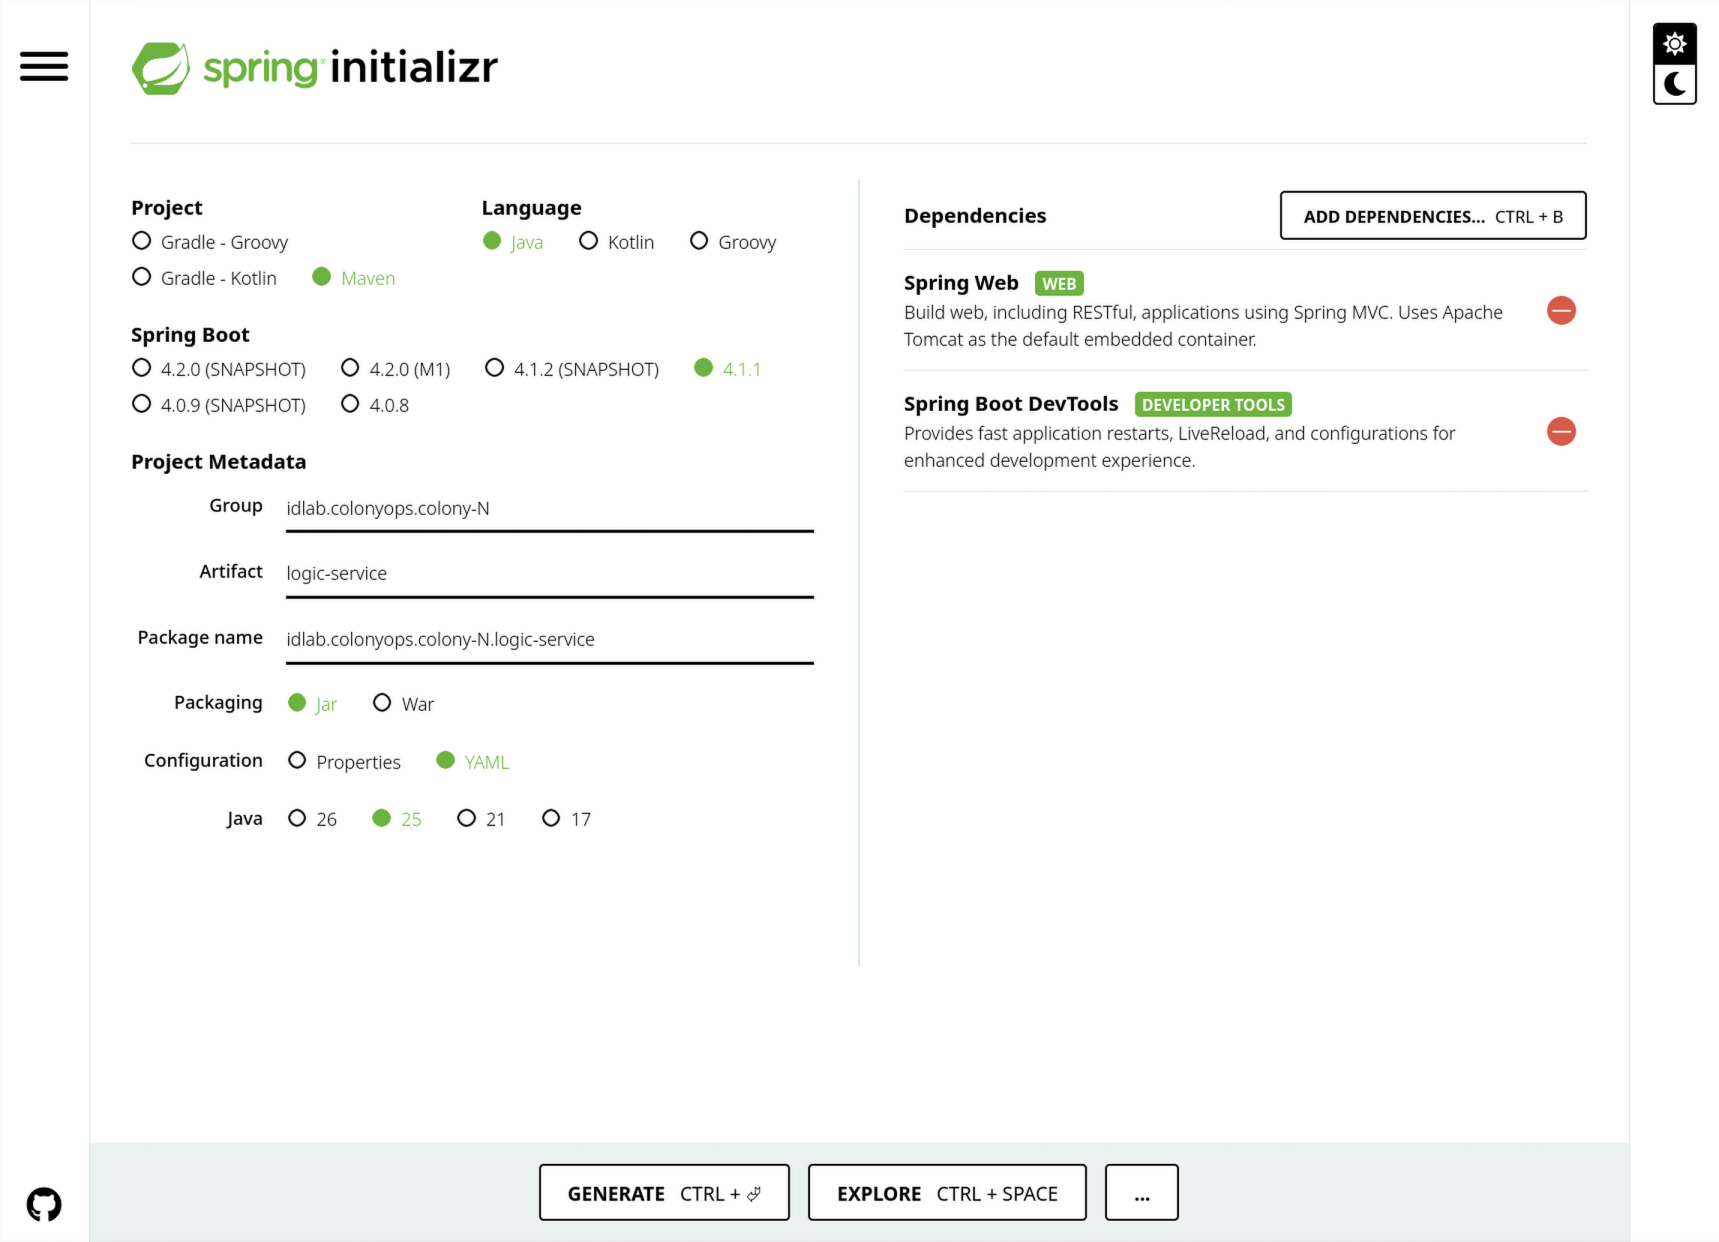Select Spring Boot 4.1.1
1719x1242 pixels.
[x=728, y=369]
